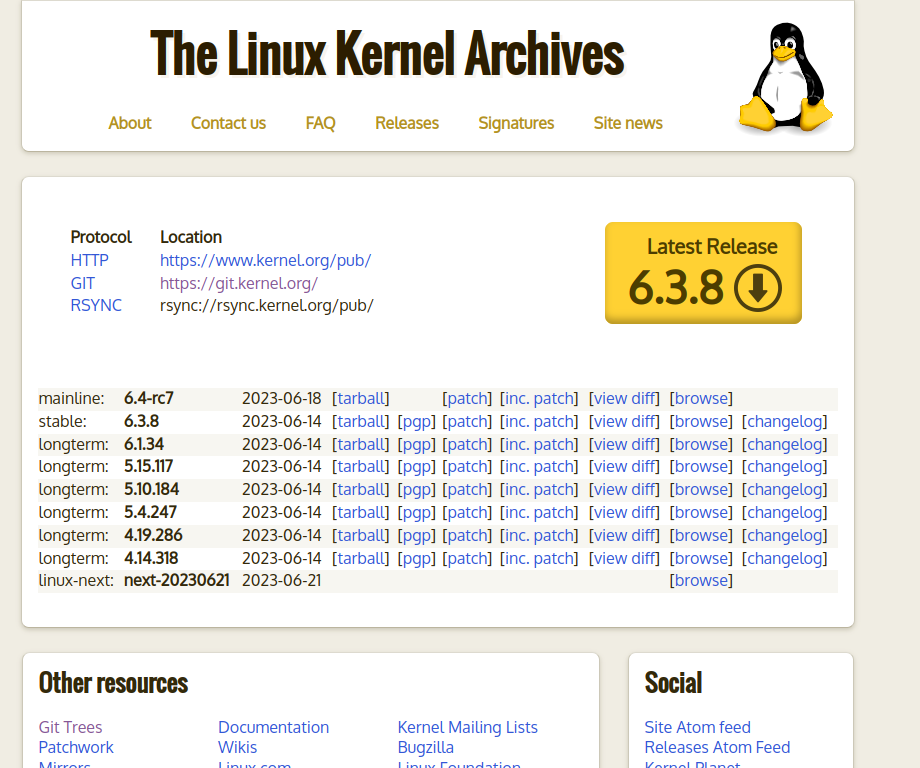Viewport: 920px width, 768px height.
Task: Open the Site Atom feed link
Action: pos(698,728)
